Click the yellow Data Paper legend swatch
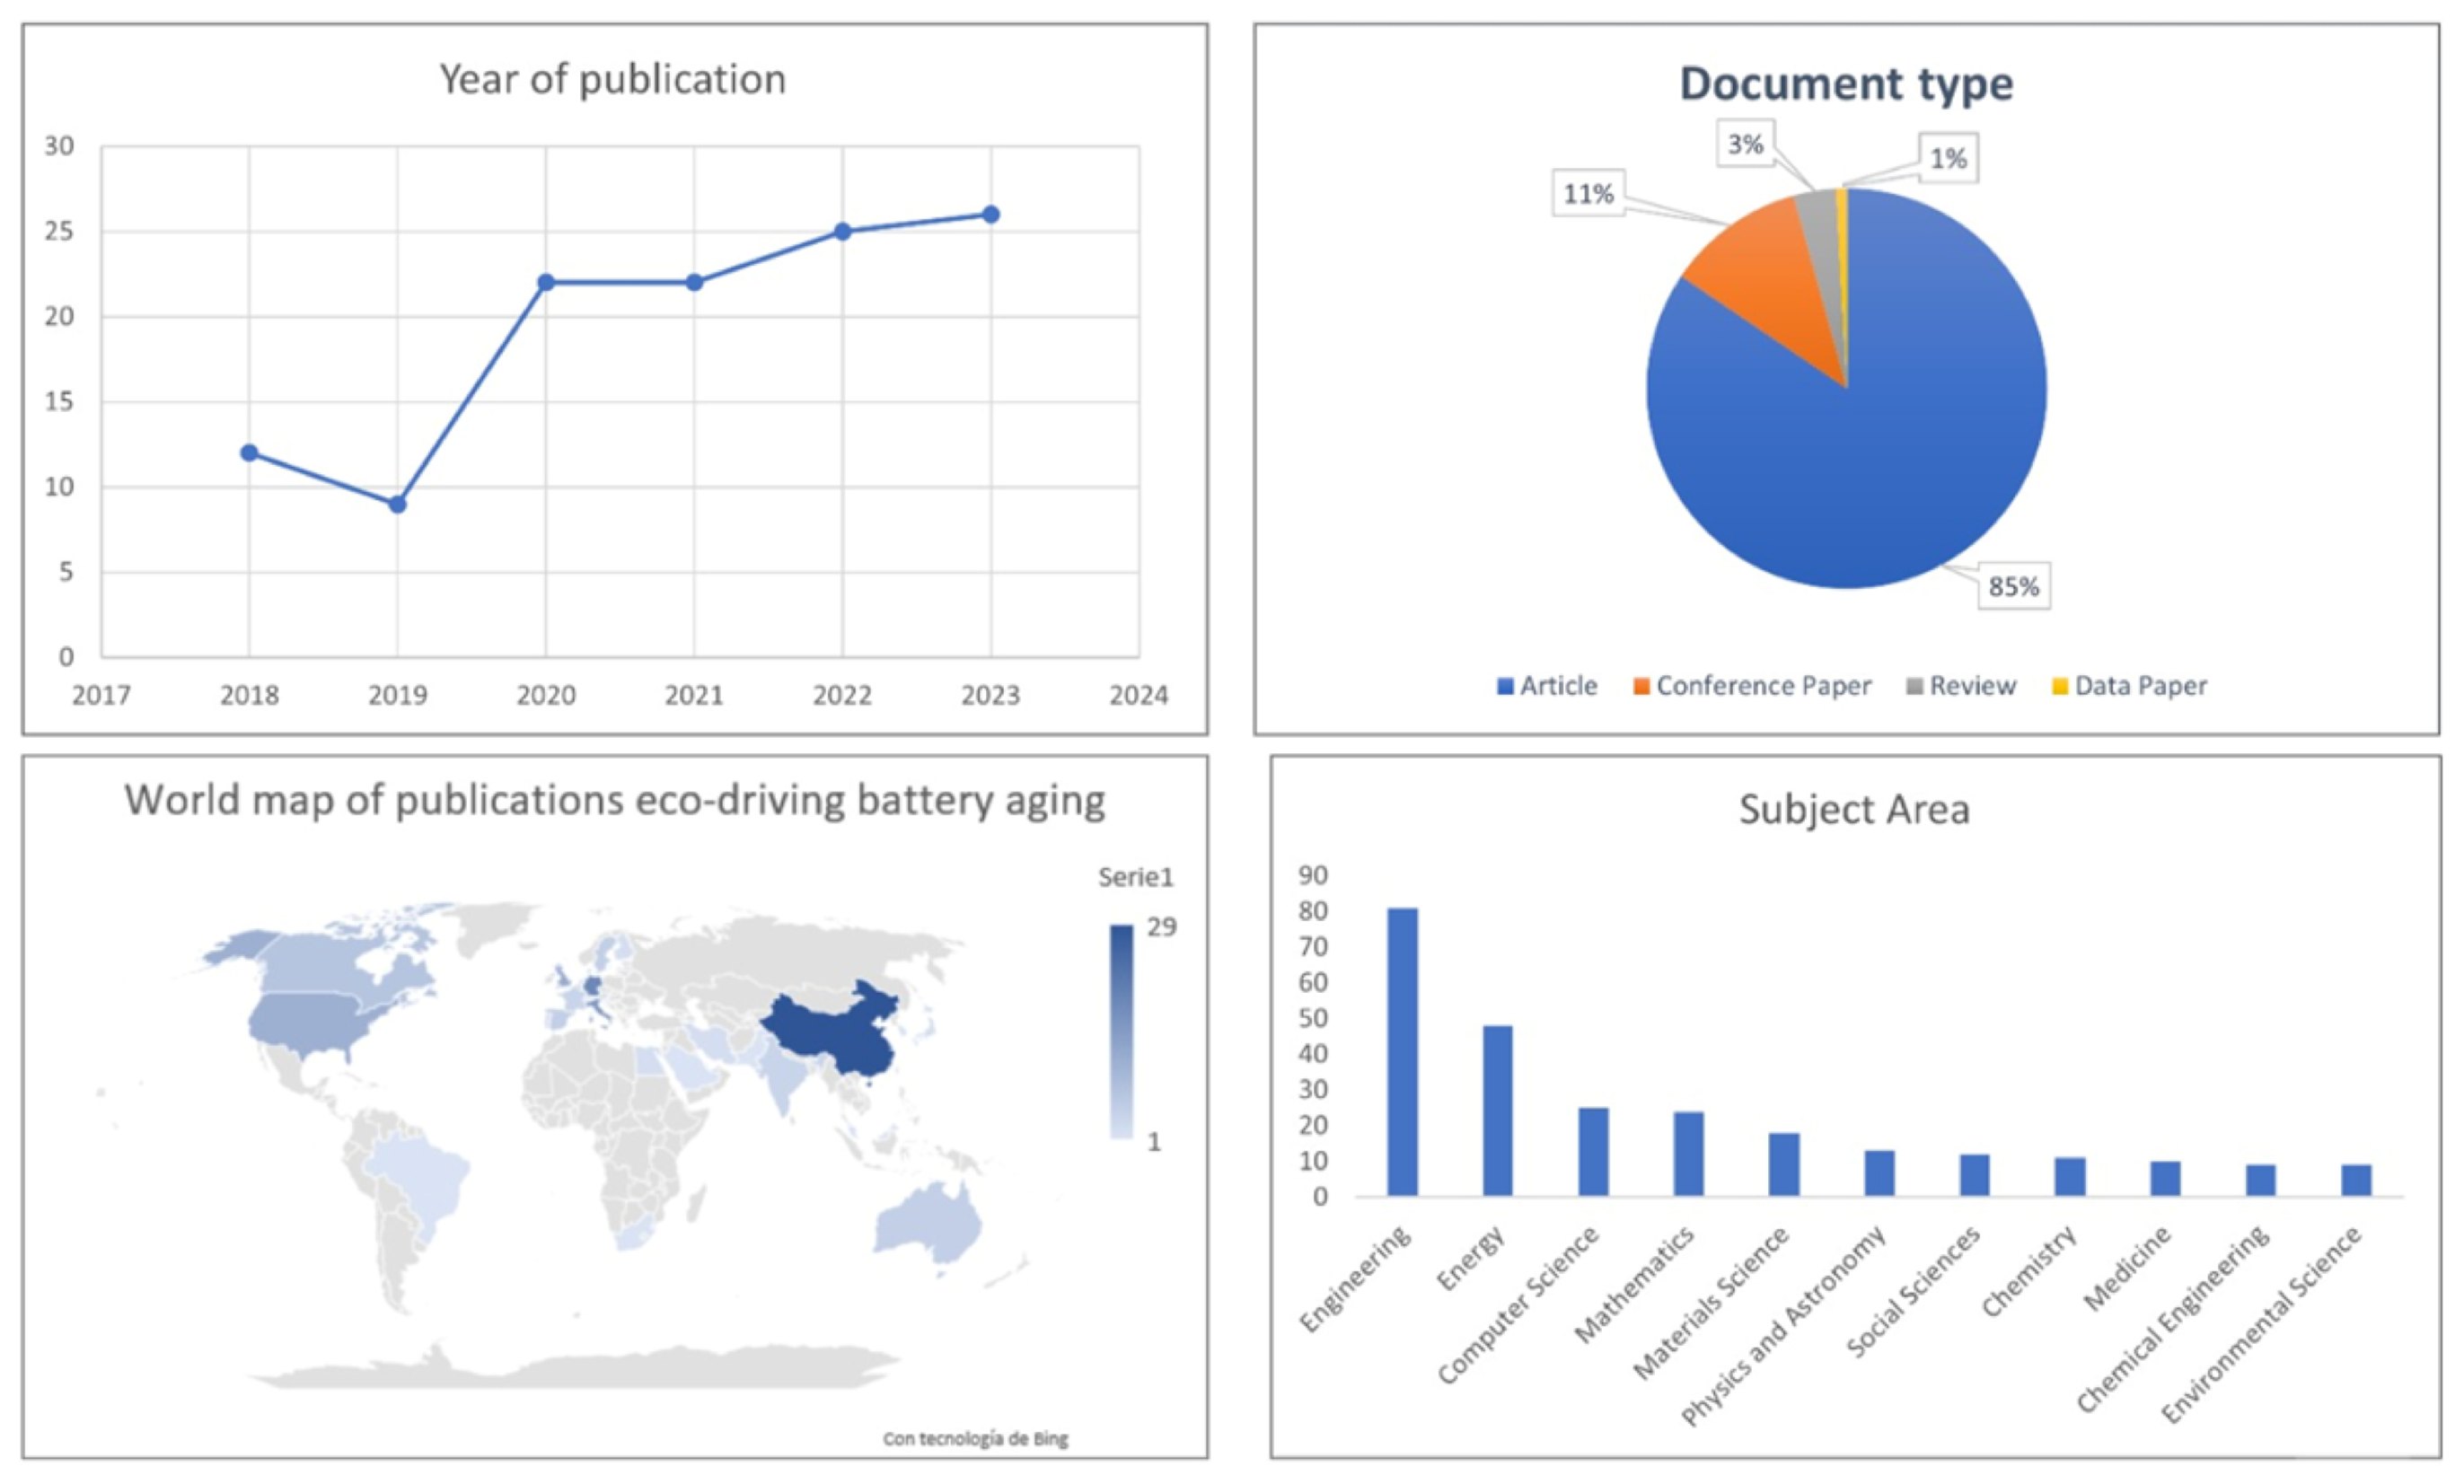The image size is (2464, 1484). (2059, 686)
